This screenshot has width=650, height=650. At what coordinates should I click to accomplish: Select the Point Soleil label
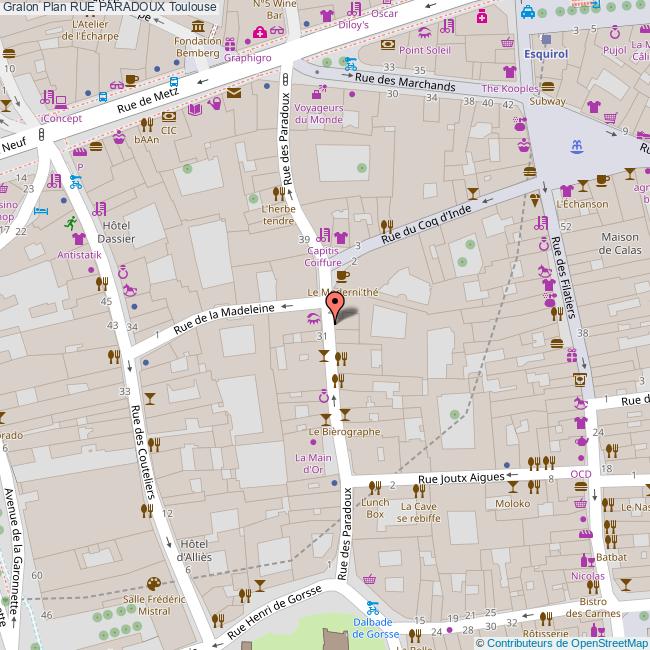[424, 49]
